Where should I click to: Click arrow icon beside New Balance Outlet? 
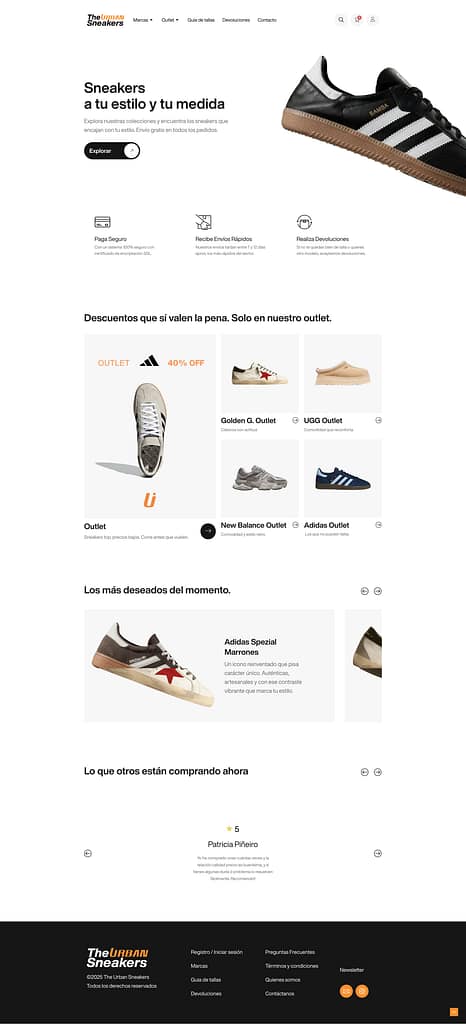click(x=296, y=525)
